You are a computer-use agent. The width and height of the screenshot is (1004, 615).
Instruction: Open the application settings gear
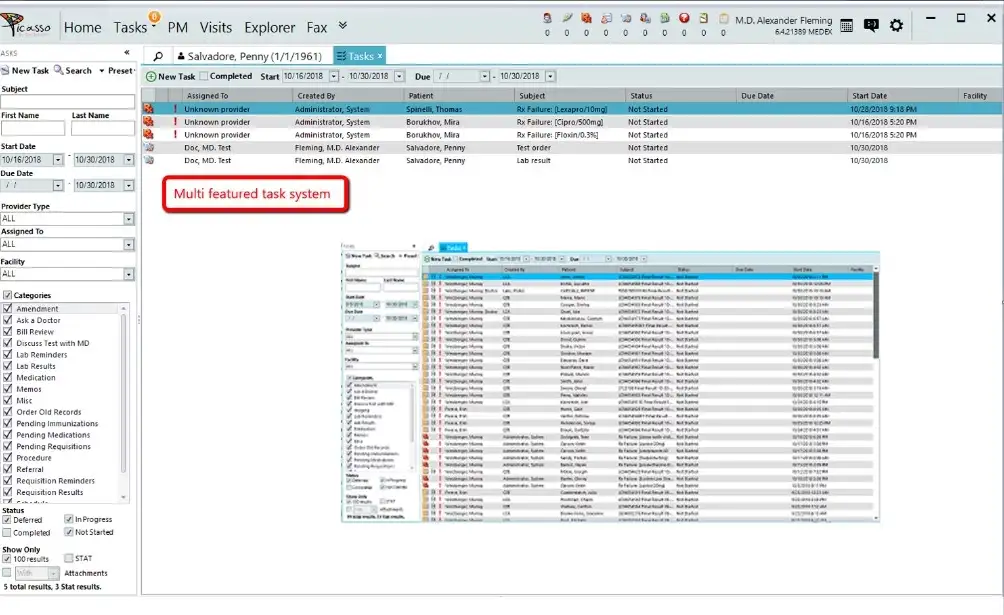click(x=896, y=24)
